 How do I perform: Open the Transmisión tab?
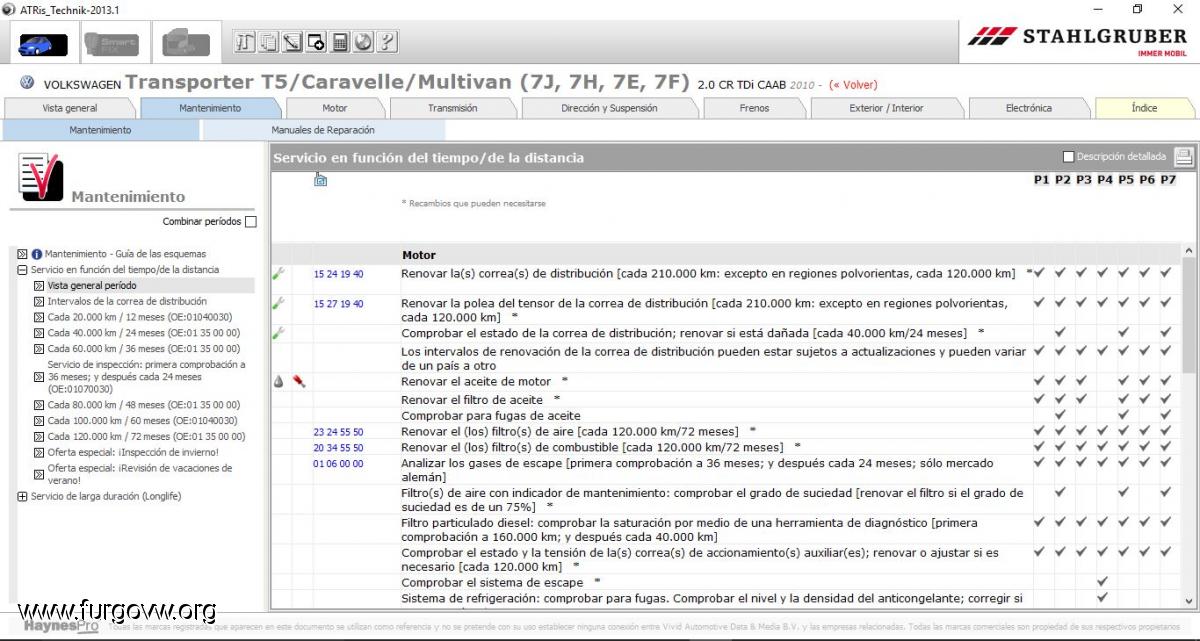pos(453,108)
